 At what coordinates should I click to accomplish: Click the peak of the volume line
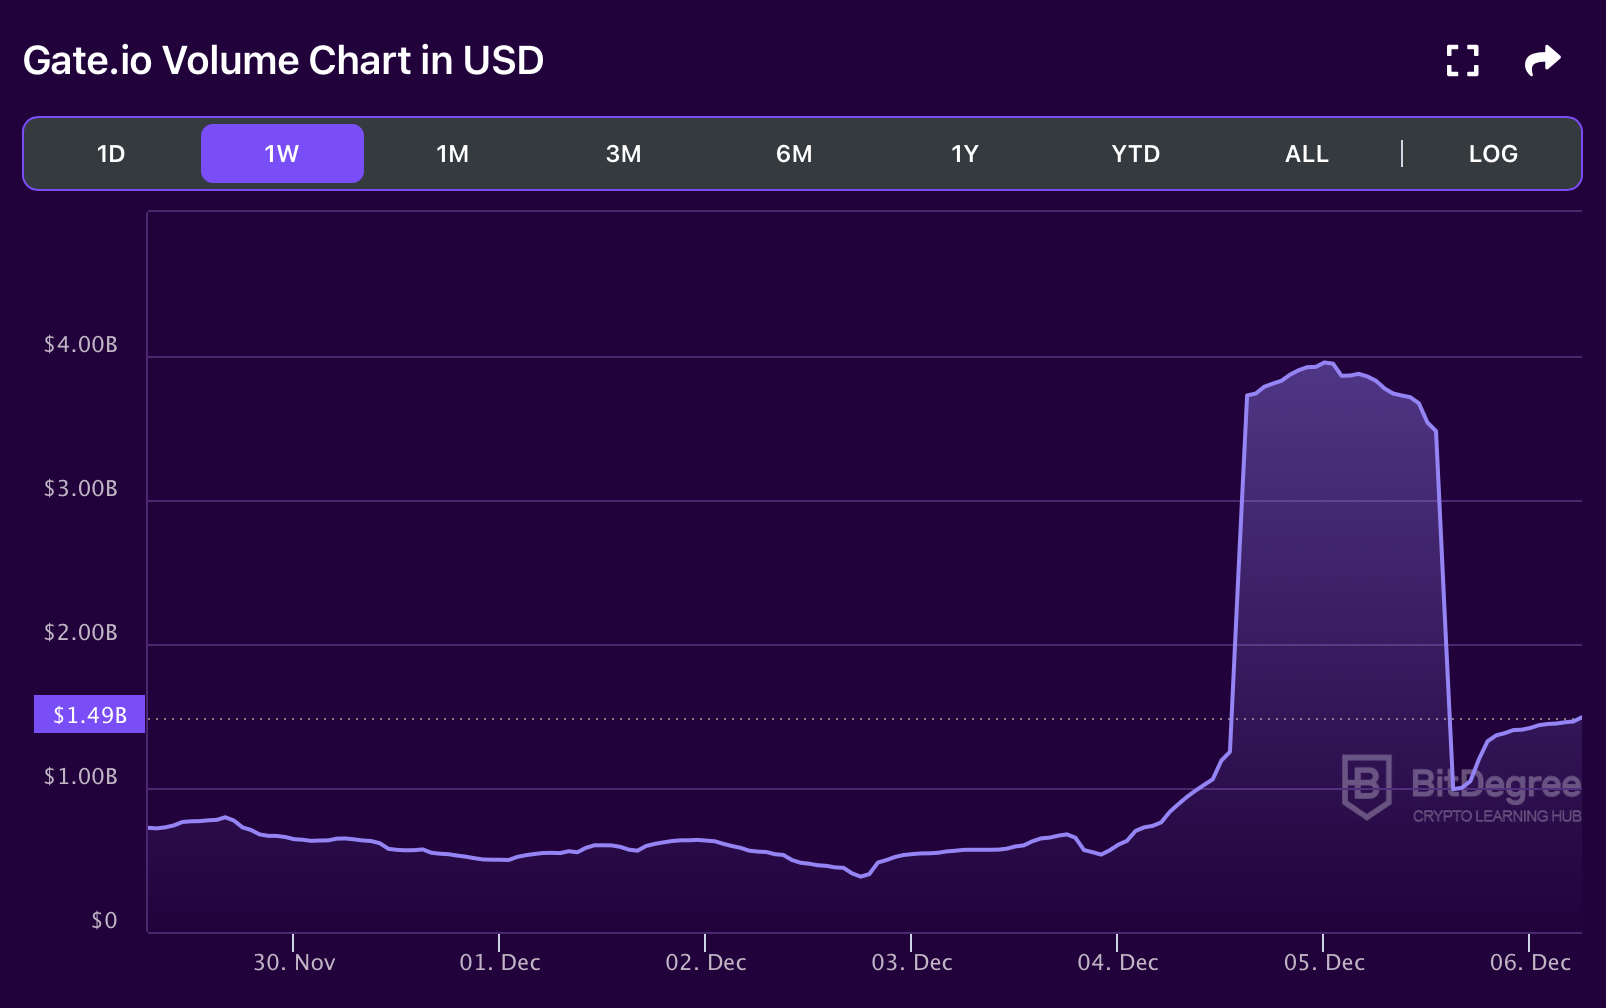coord(1326,363)
